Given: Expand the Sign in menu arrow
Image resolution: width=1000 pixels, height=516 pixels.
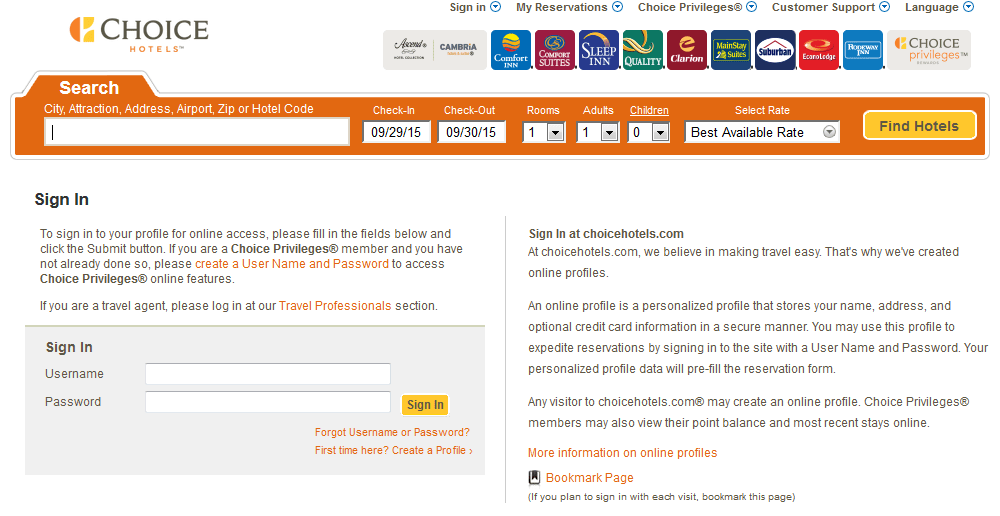Looking at the screenshot, I should point(496,7).
